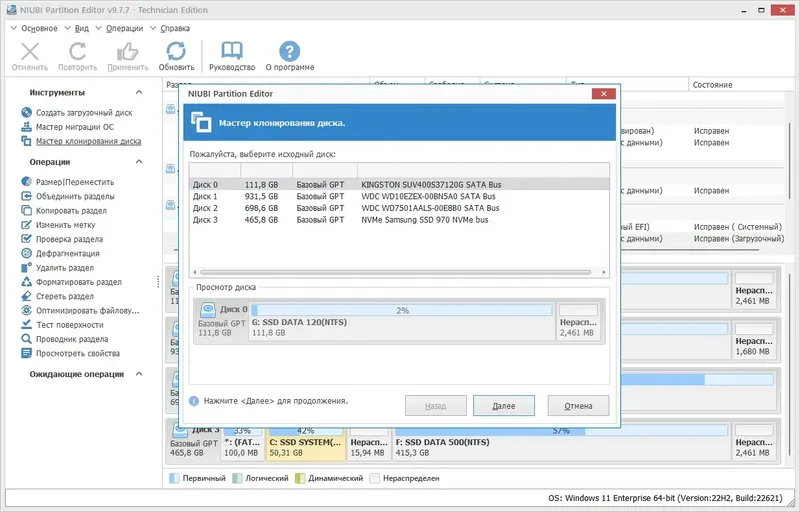The height and width of the screenshot is (512, 800).
Task: Click the info icon beside Нажмите Далее hint
Action: 194,401
